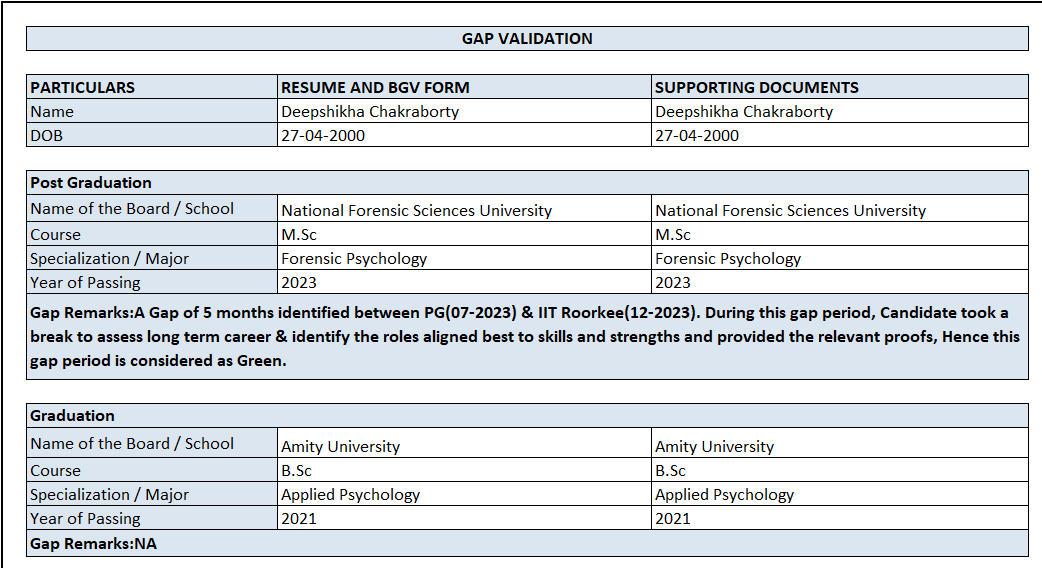Click the Gap Remarks:NA cell
Viewport: 1042px width, 568px height.
(x=94, y=543)
